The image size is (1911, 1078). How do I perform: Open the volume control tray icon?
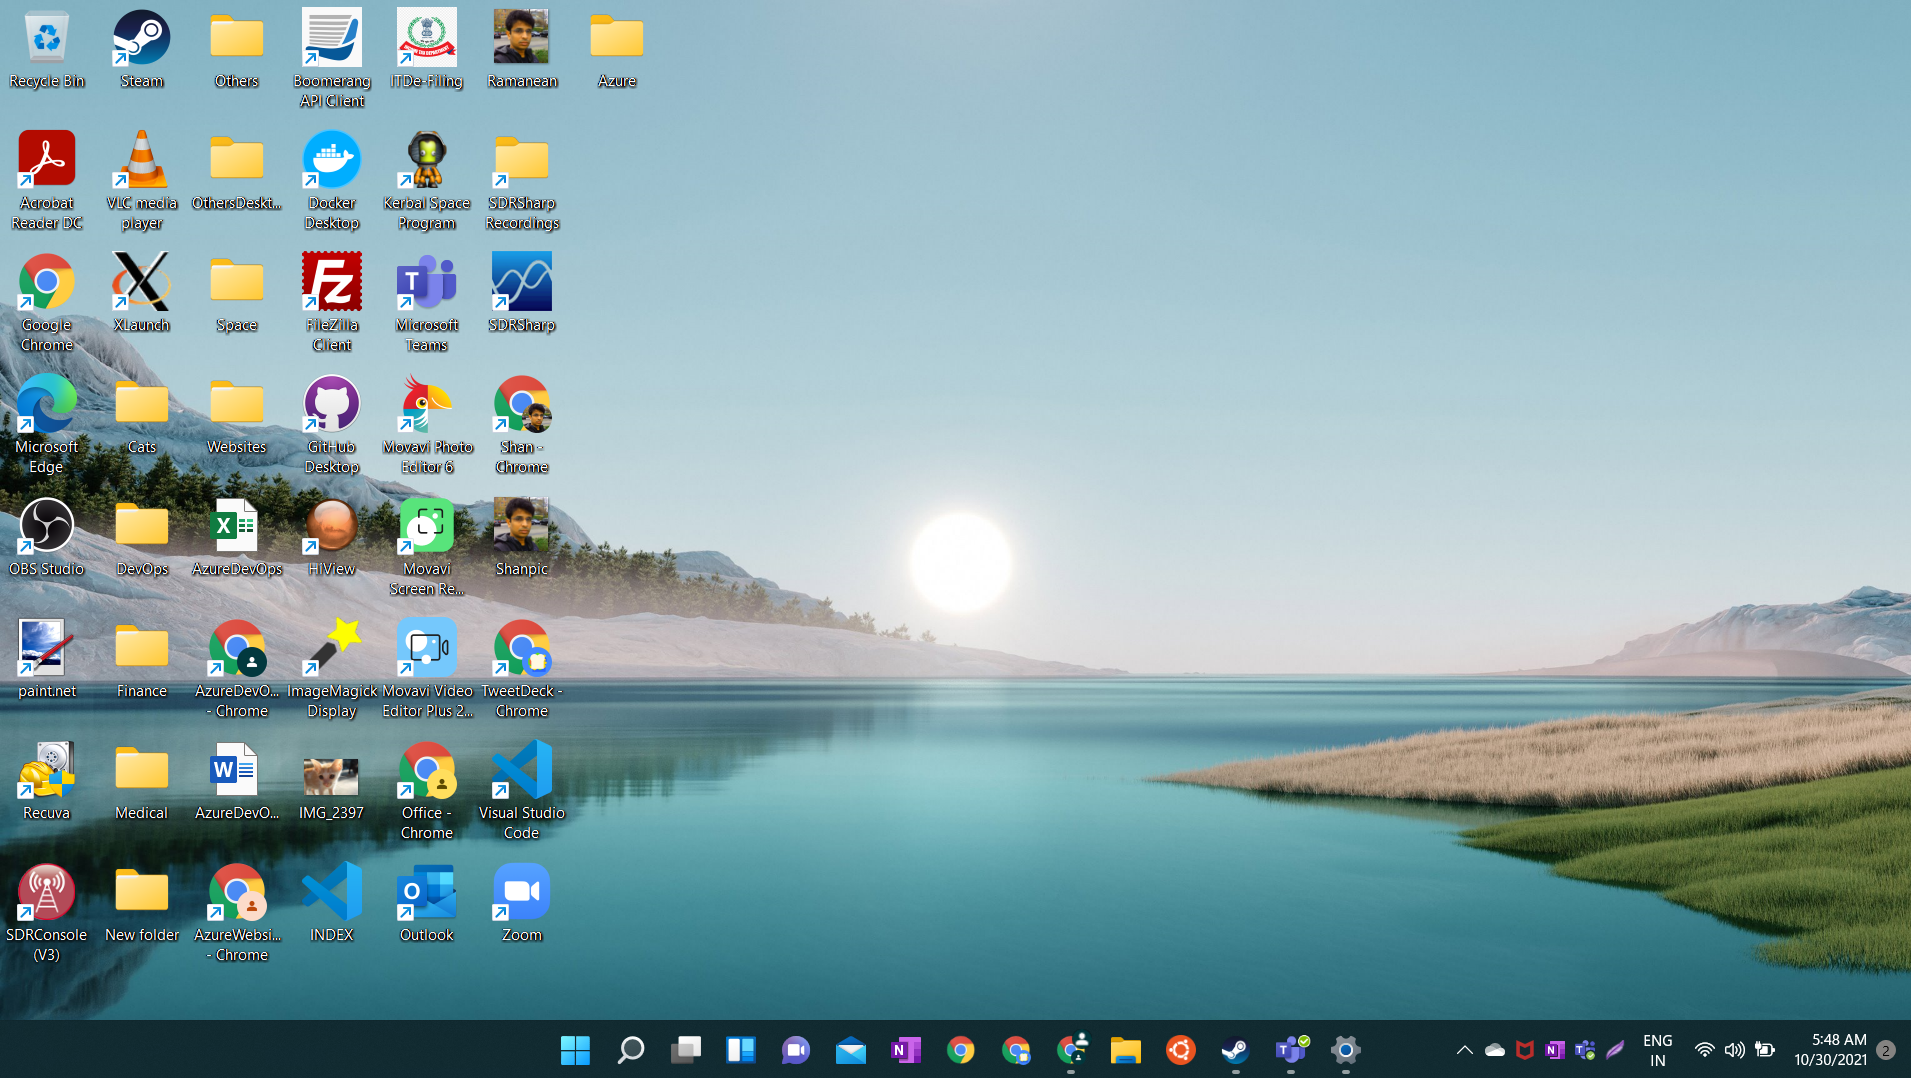click(1735, 1050)
